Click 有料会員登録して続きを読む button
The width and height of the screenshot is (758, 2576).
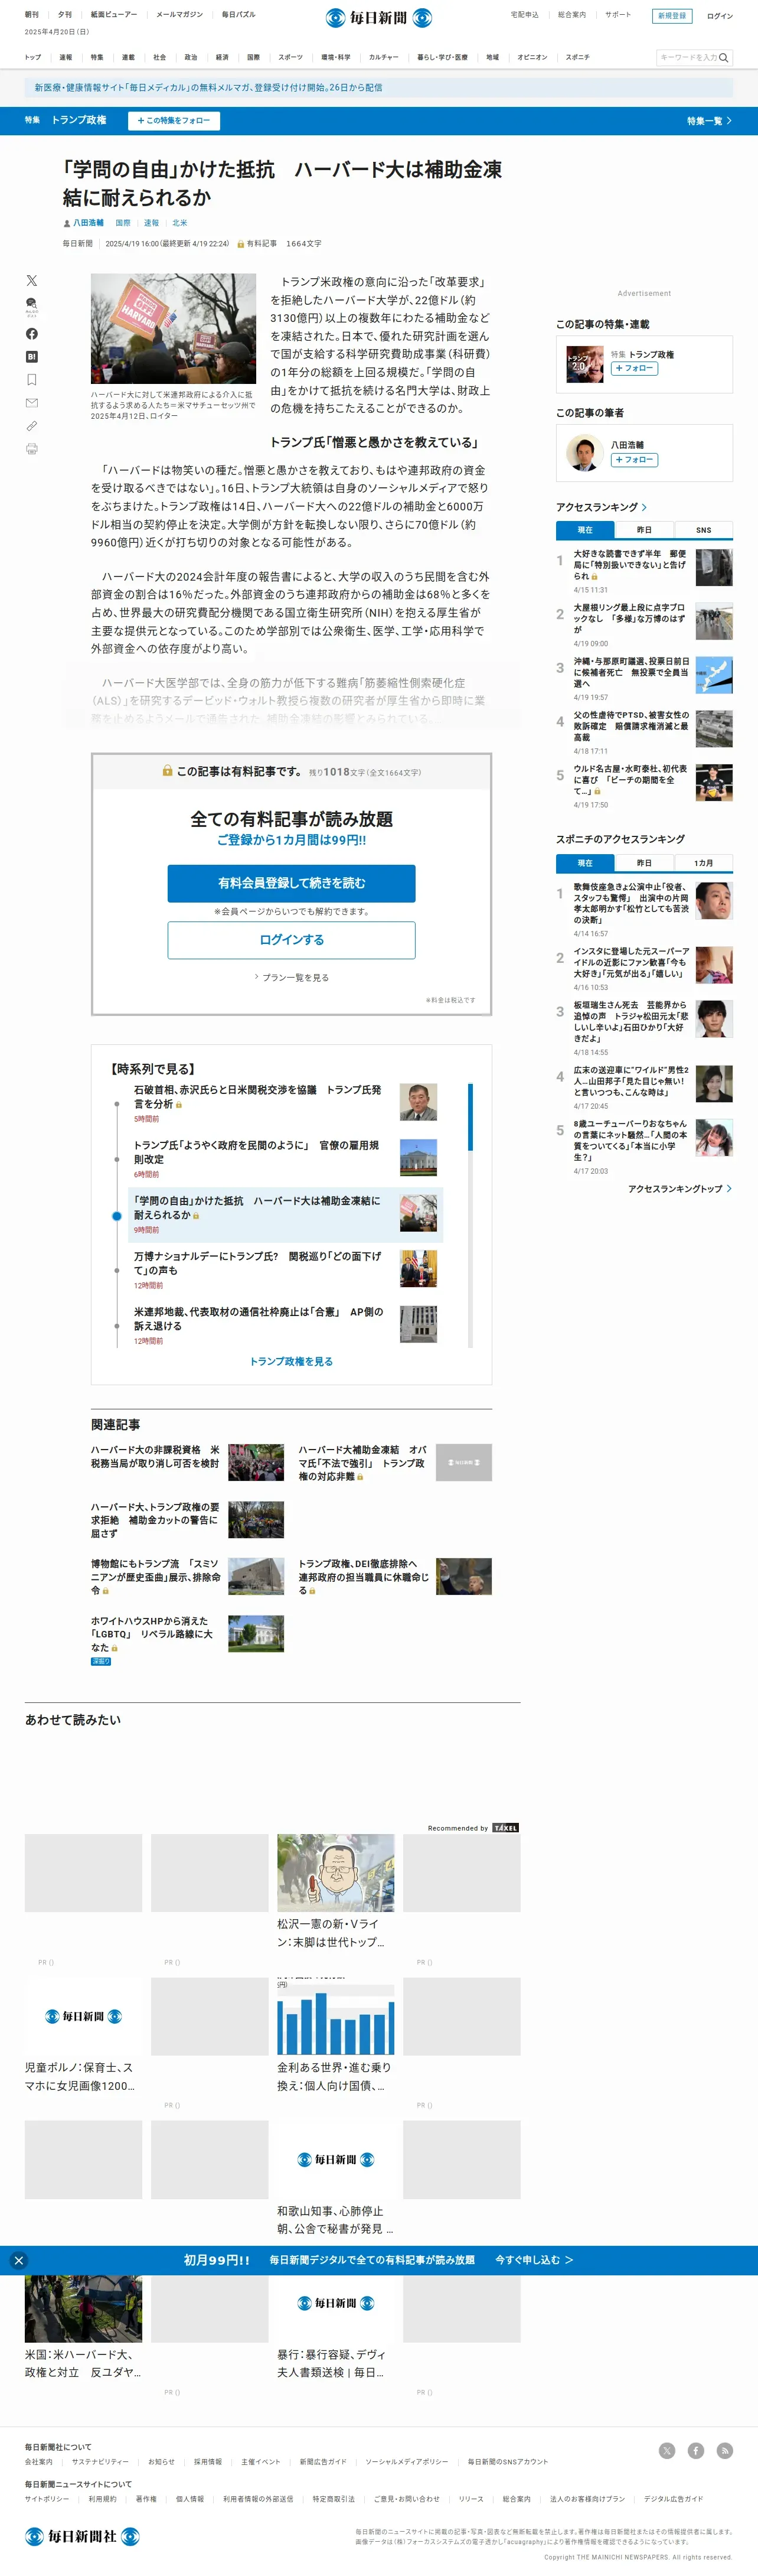tap(291, 883)
